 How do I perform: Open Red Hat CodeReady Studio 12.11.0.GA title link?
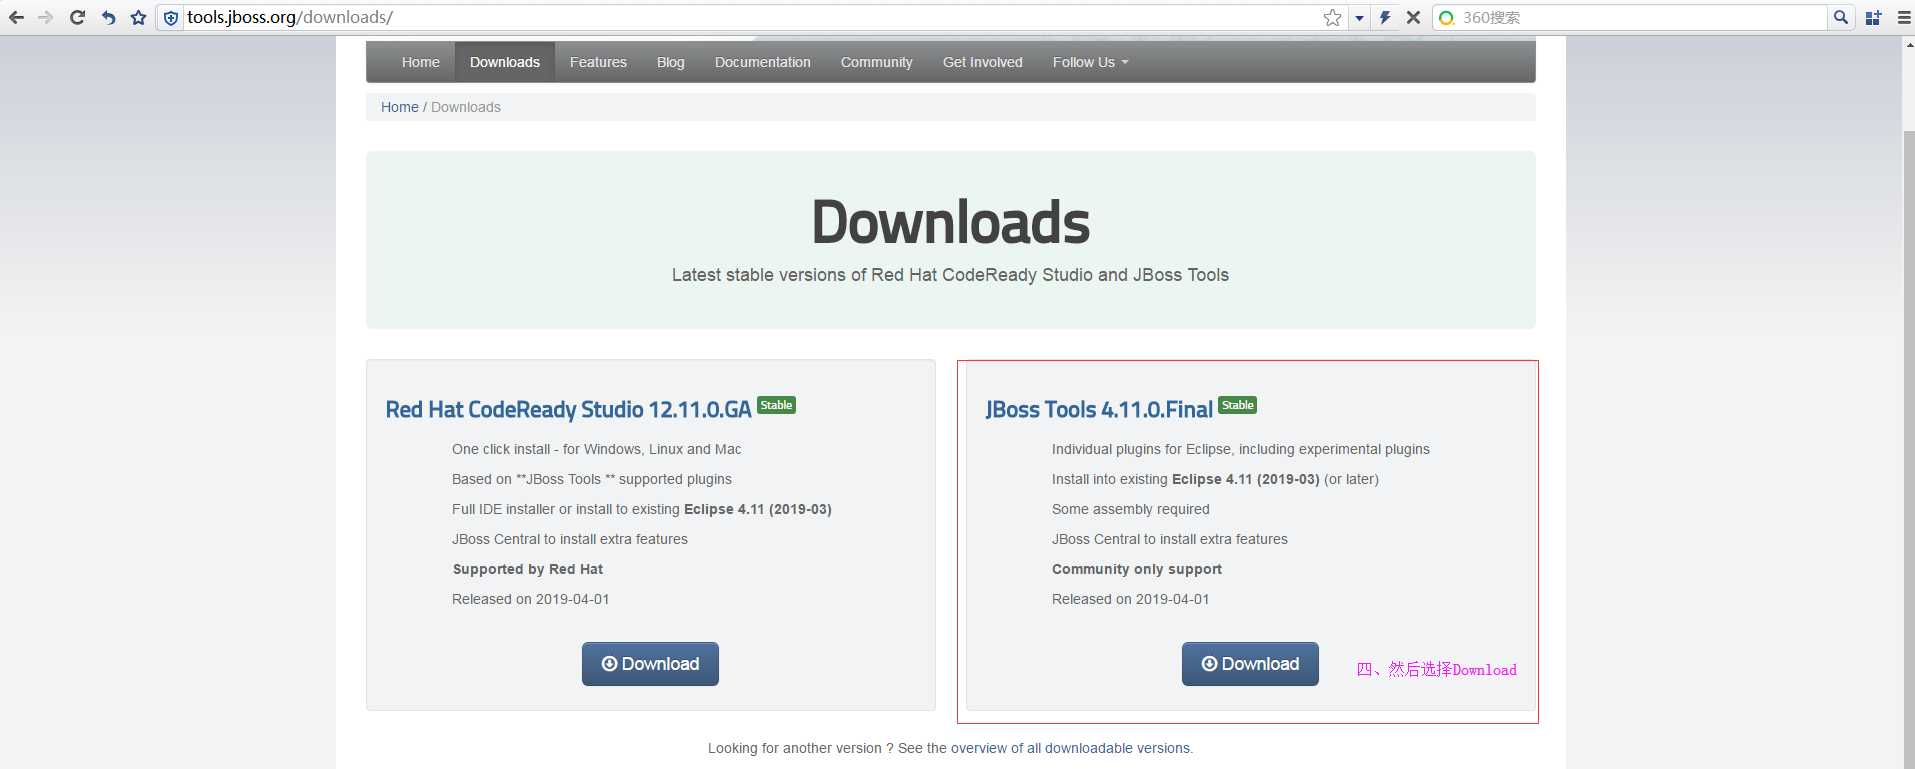pyautogui.click(x=568, y=409)
